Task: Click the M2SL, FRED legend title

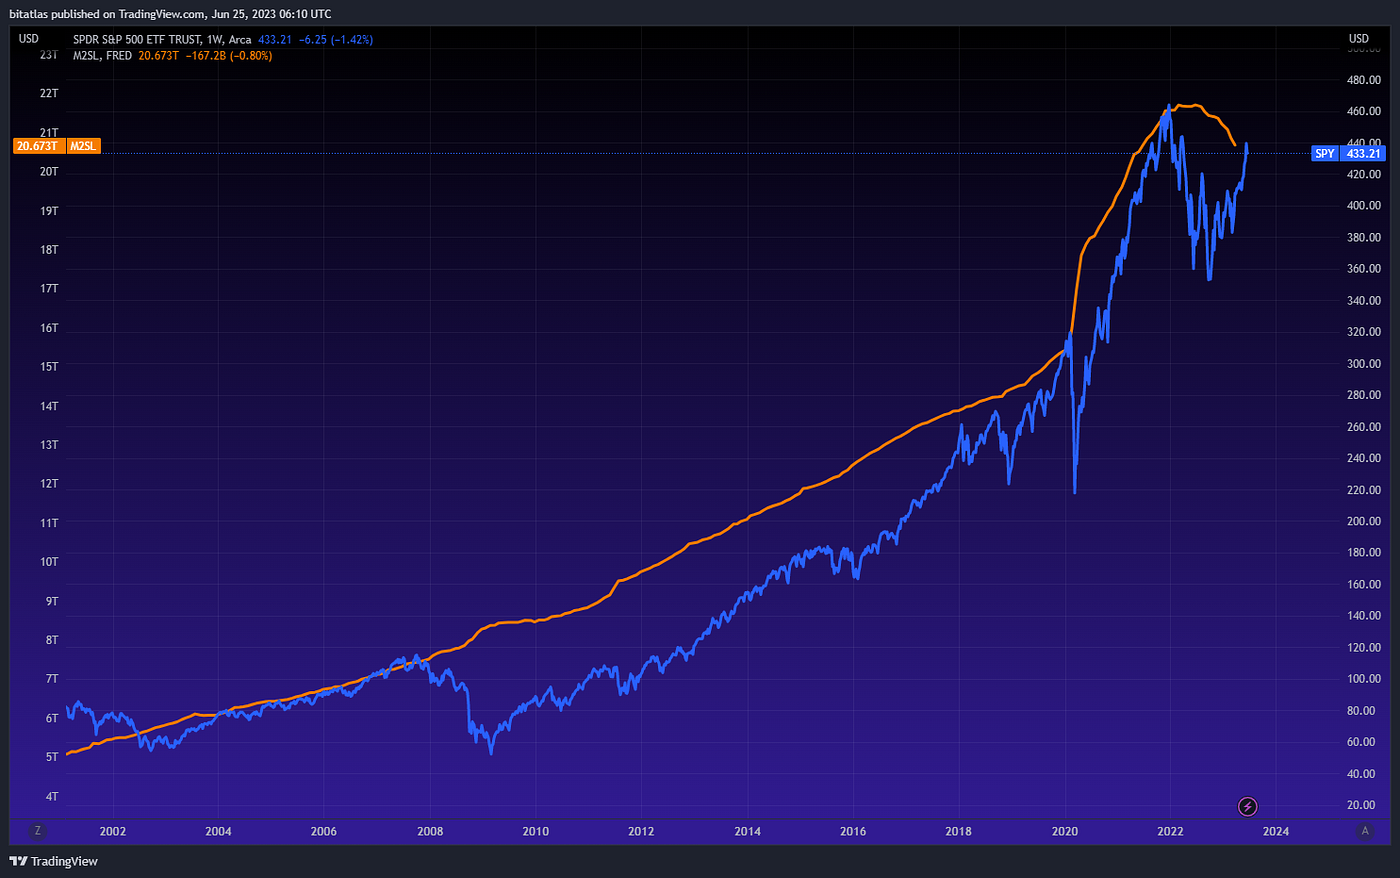Action: pos(102,56)
